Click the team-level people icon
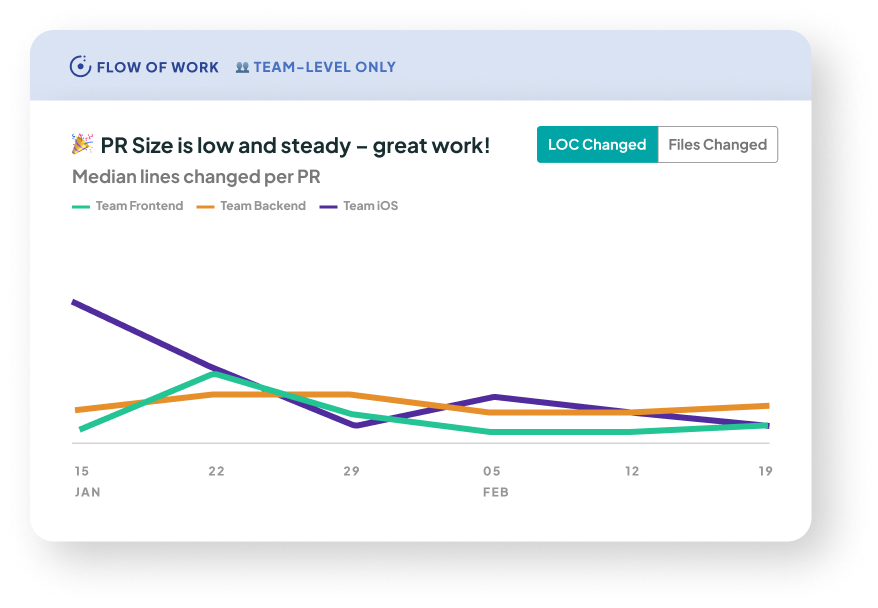 pyautogui.click(x=242, y=68)
